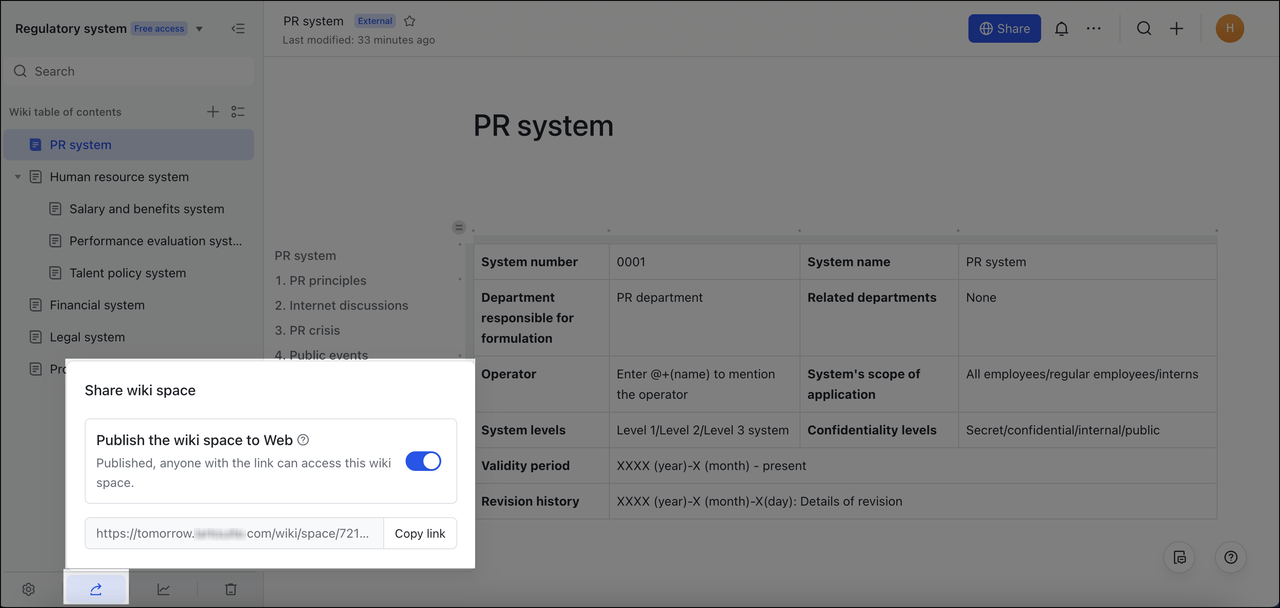1280x608 pixels.
Task: Open the help question mark button
Action: pos(1231,557)
